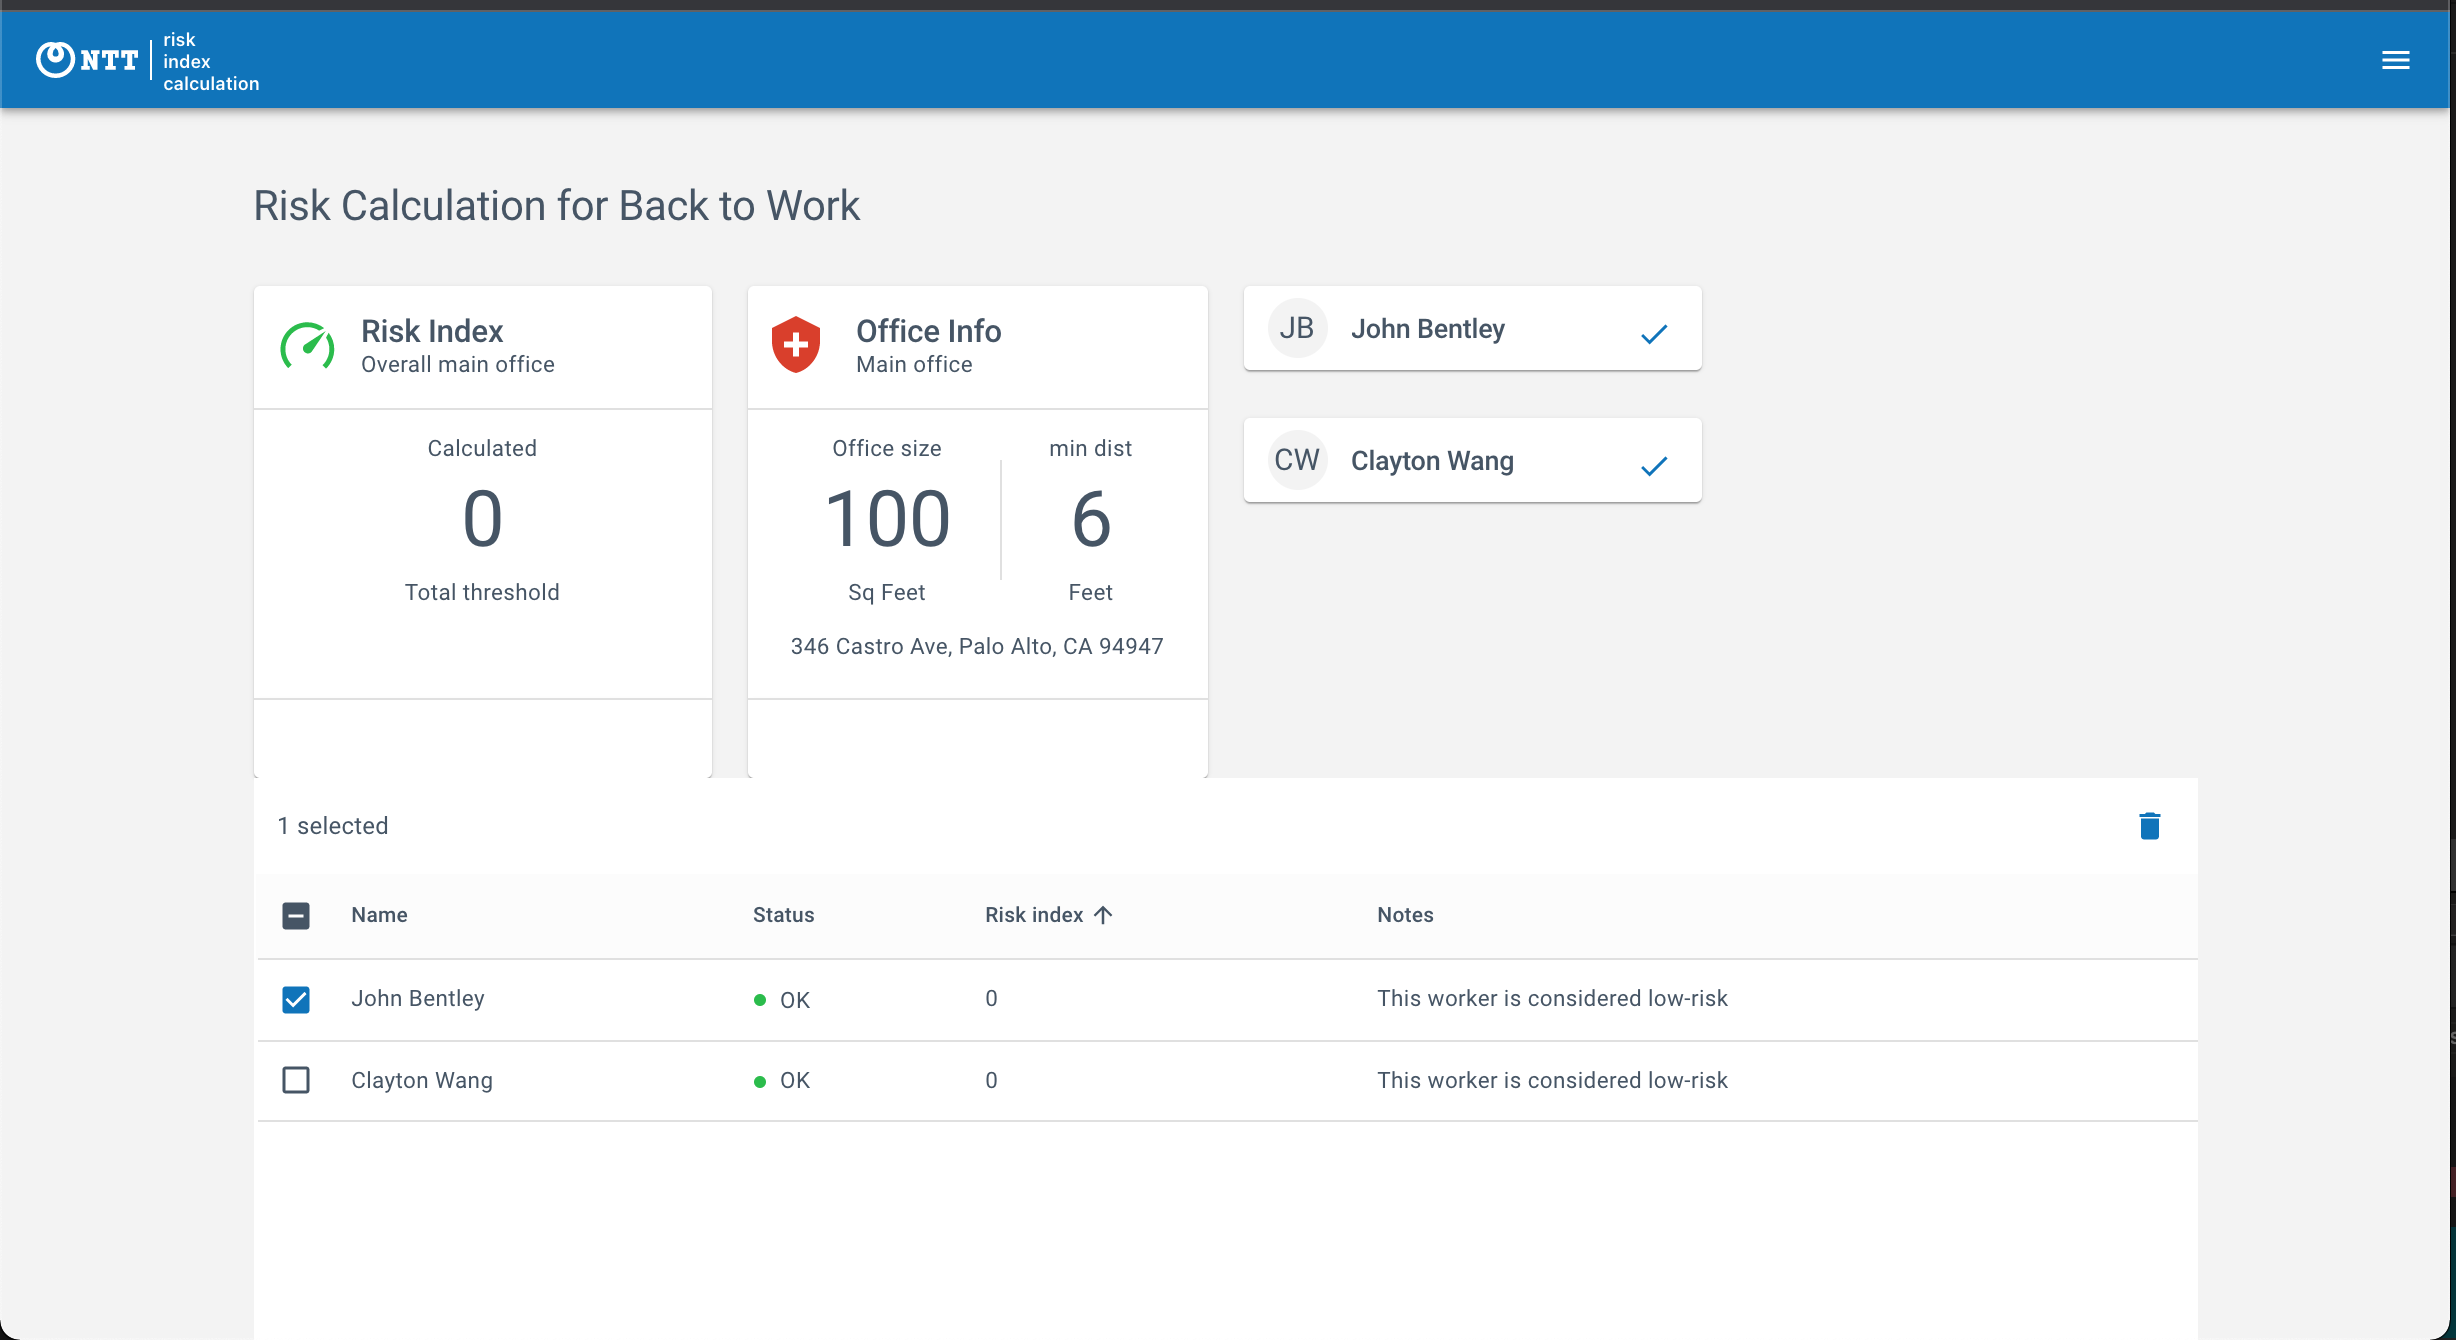Click the Notes column header
The height and width of the screenshot is (1340, 2456).
click(1405, 915)
